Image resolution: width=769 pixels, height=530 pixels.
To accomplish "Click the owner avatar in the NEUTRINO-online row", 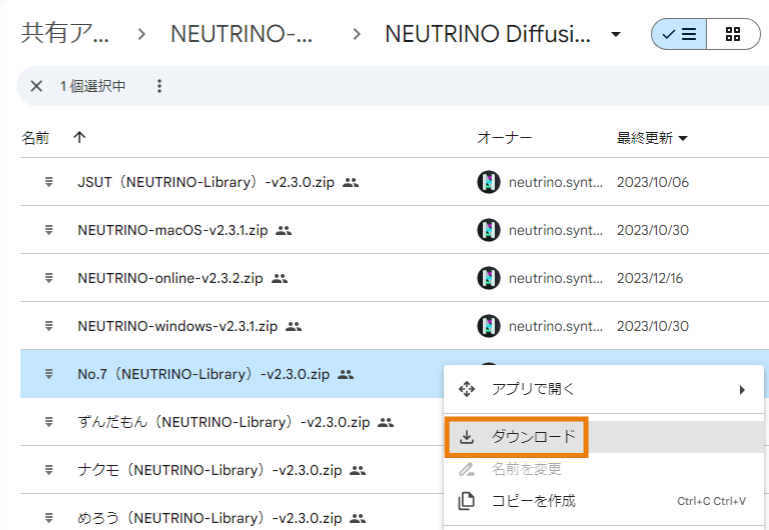I will (x=488, y=278).
